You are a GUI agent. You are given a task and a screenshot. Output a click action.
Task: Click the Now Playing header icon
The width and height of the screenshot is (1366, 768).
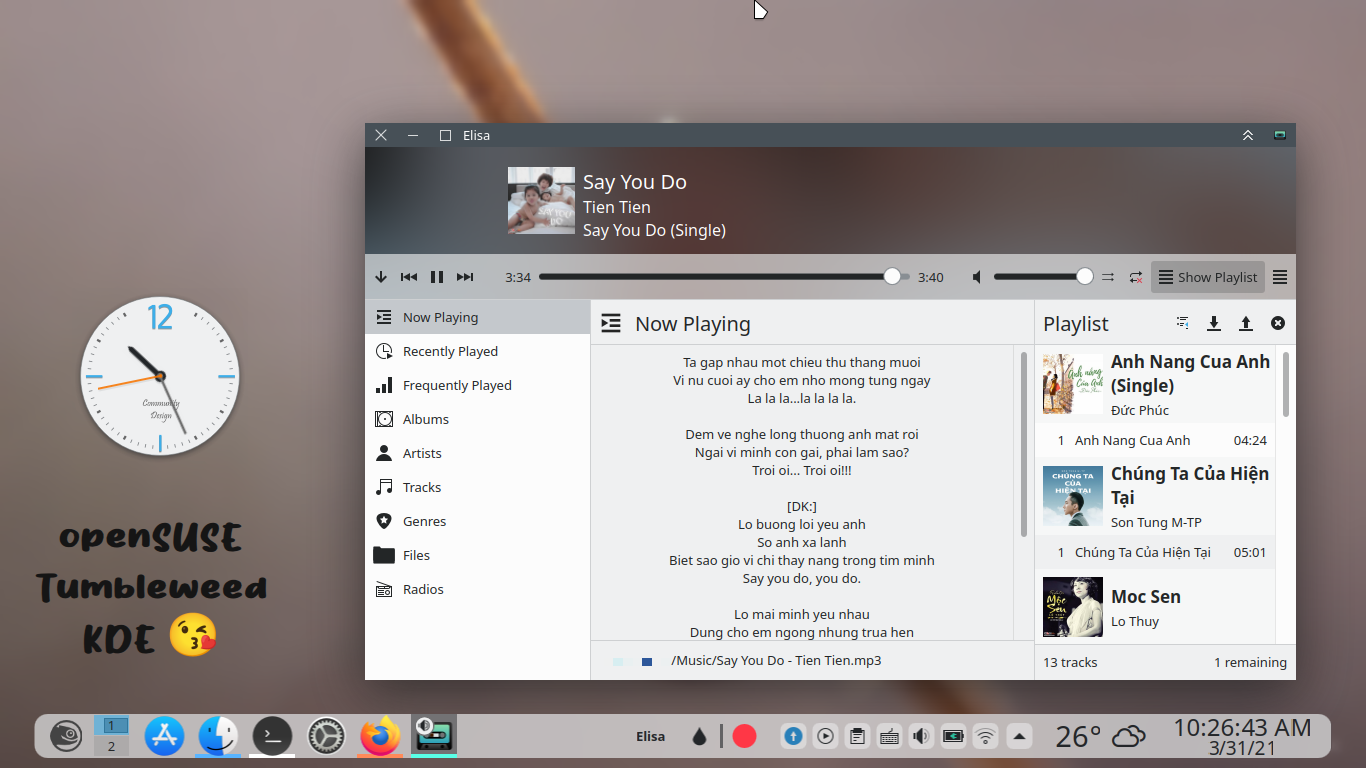610,323
